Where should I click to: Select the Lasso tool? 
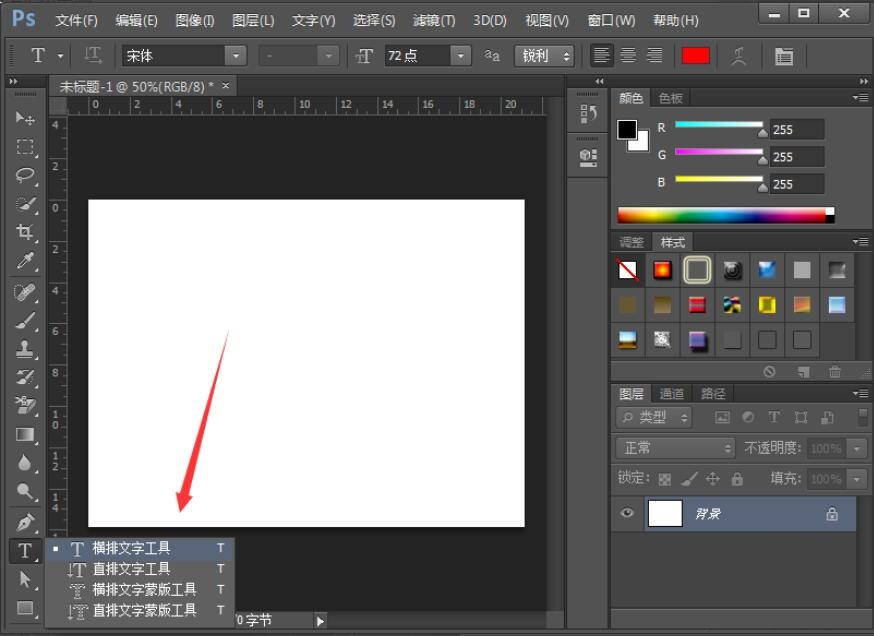(25, 175)
